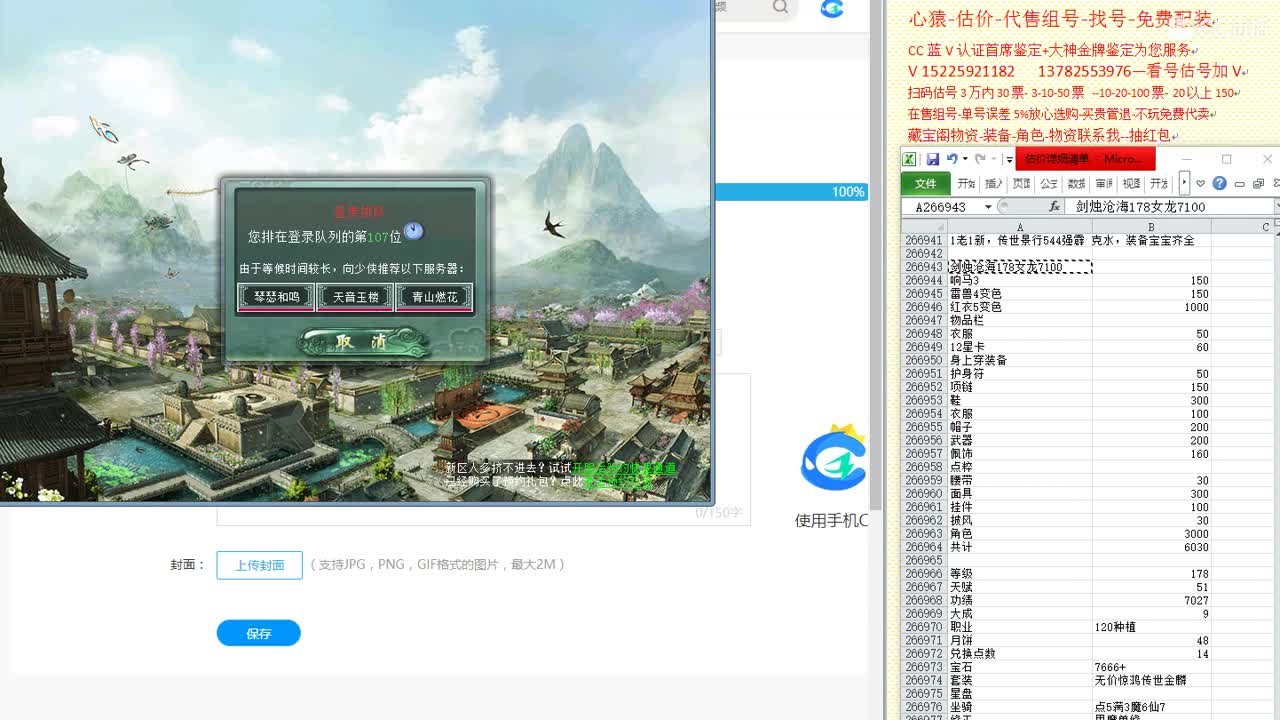Open the Excel help question-mark icon
Viewport: 1280px width, 720px height.
coord(1219,183)
